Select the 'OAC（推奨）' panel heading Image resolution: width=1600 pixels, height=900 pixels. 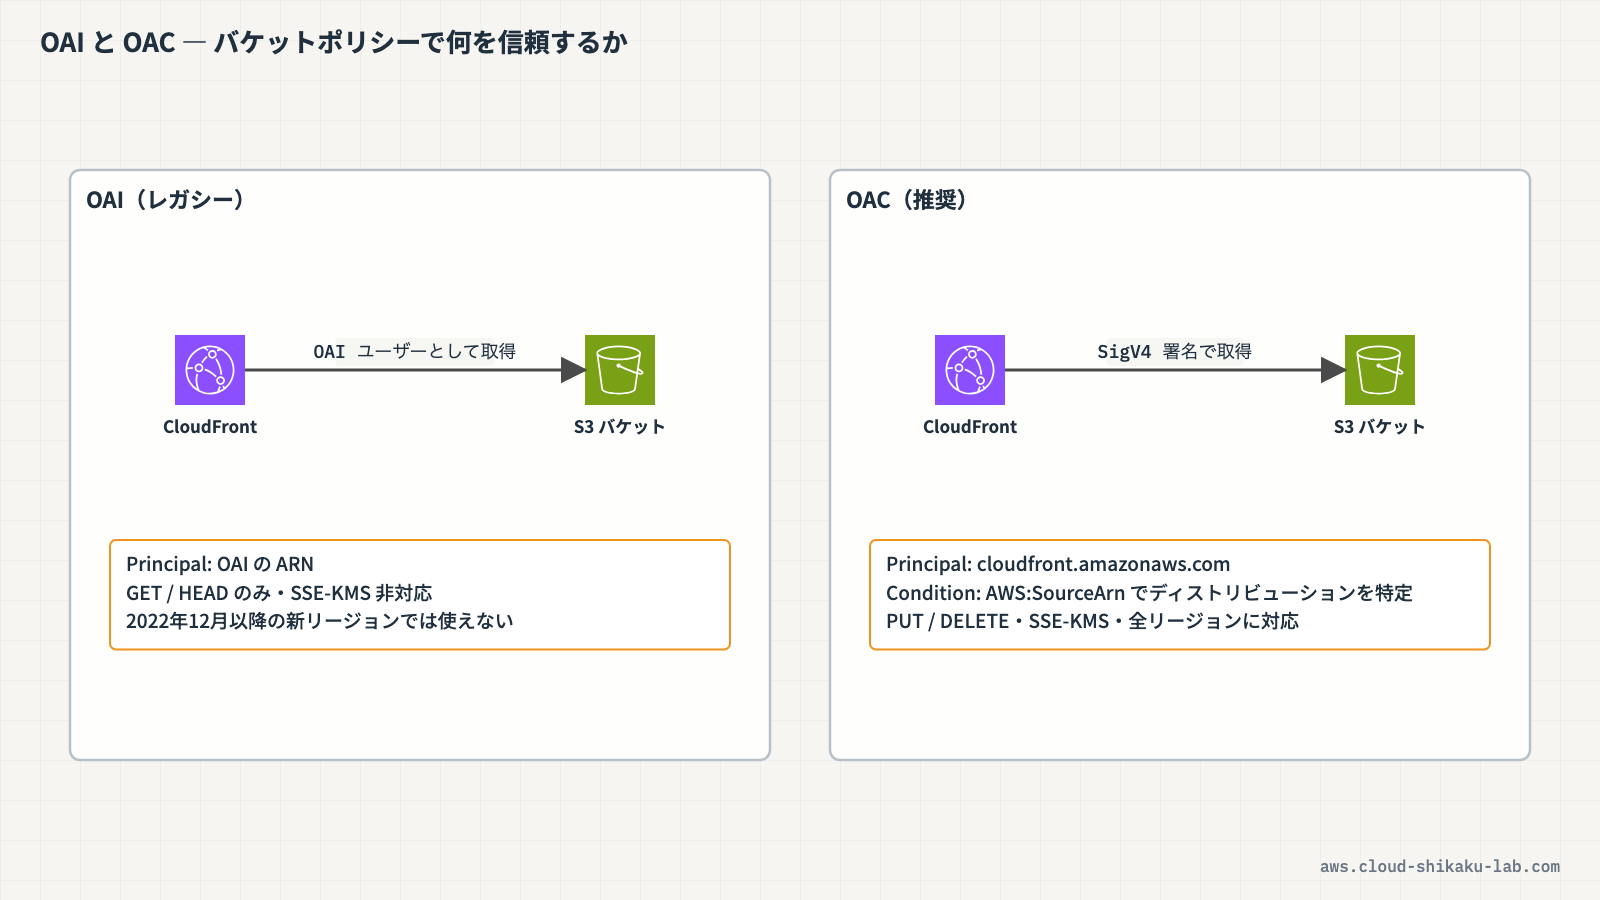pyautogui.click(x=907, y=200)
